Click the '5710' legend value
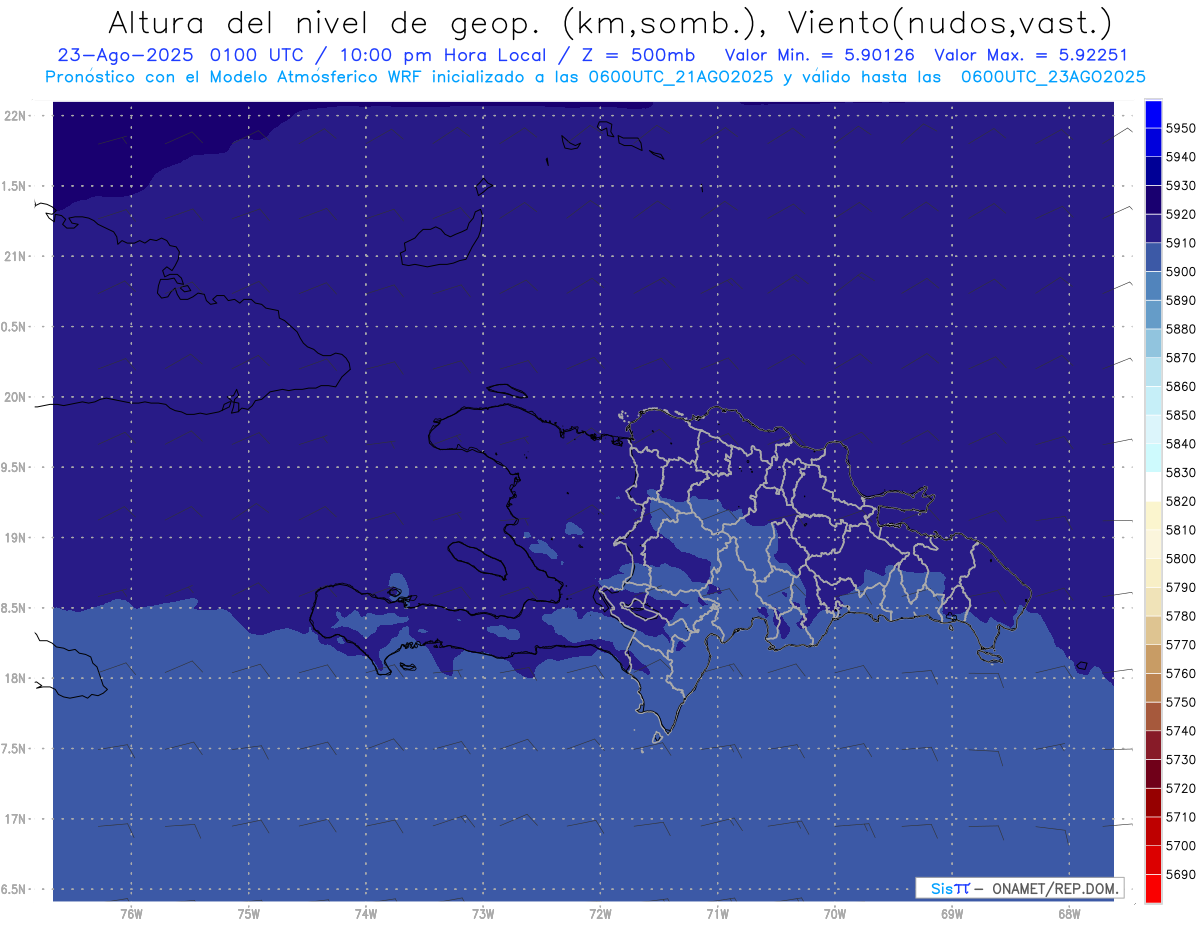 1180,817
